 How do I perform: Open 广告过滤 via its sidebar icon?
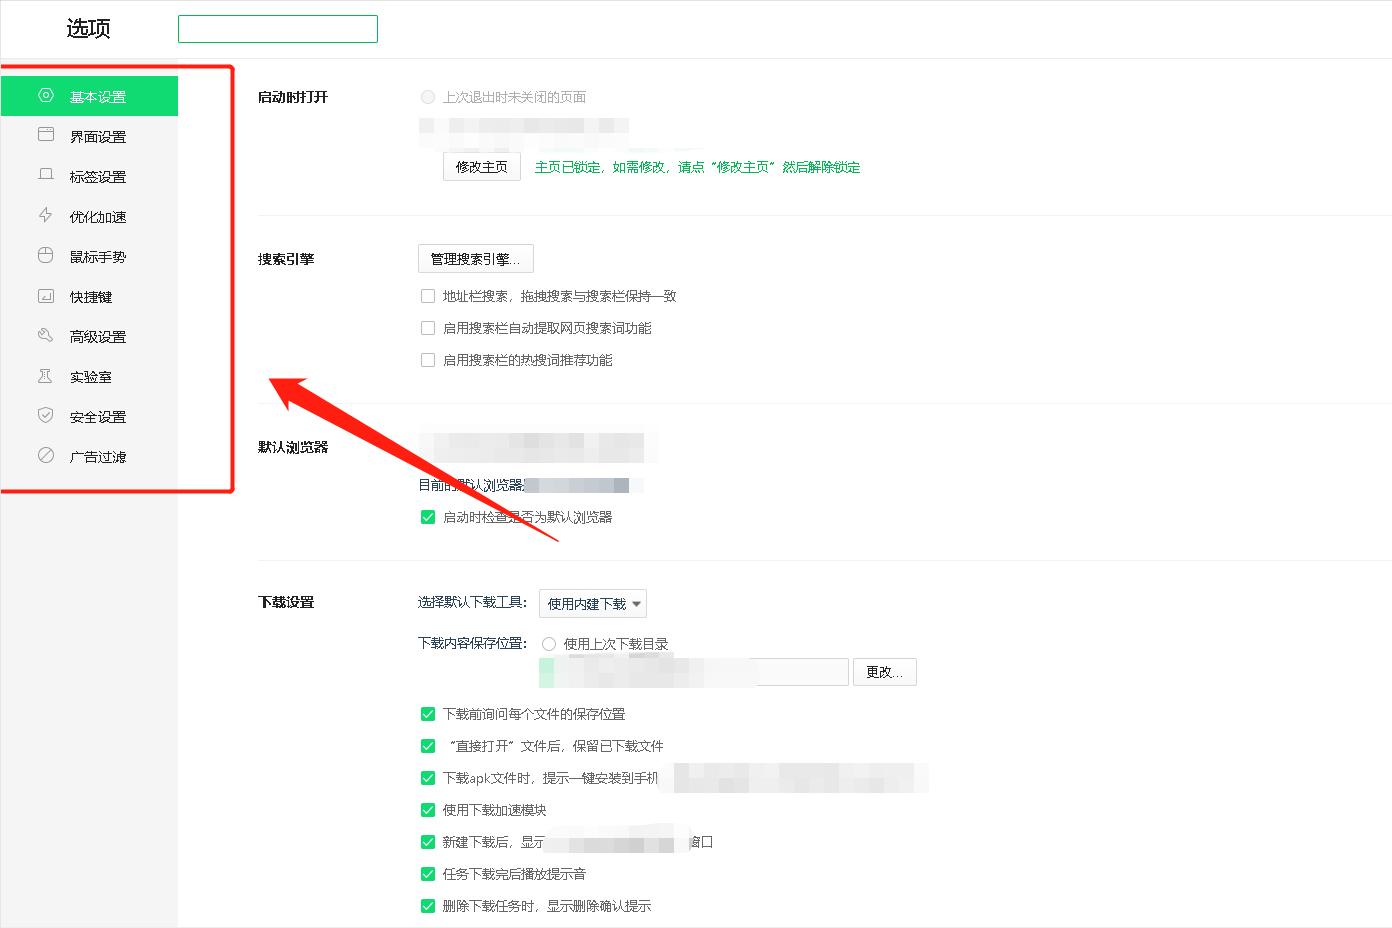coord(46,455)
